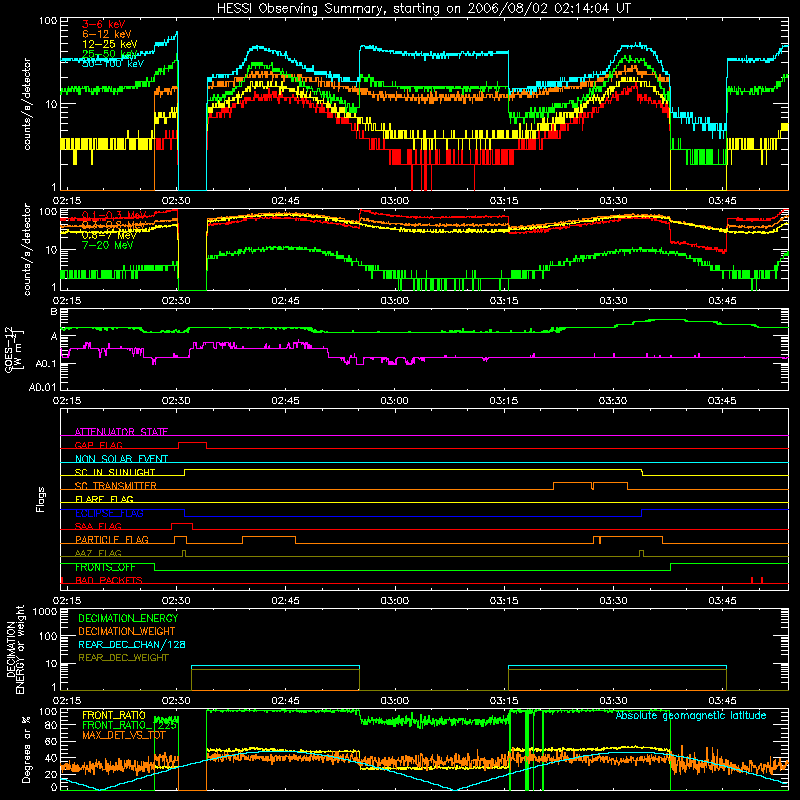Screen dimensions: 800x800
Task: Click the NON_SOLAR_EVENT flag label
Action: 121,459
